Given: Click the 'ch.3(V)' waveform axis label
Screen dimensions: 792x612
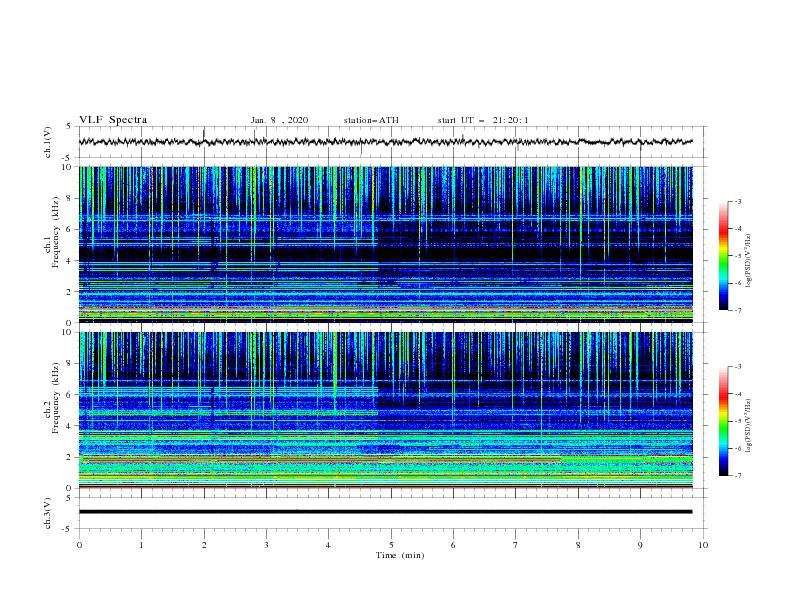Looking at the screenshot, I should coord(48,513).
